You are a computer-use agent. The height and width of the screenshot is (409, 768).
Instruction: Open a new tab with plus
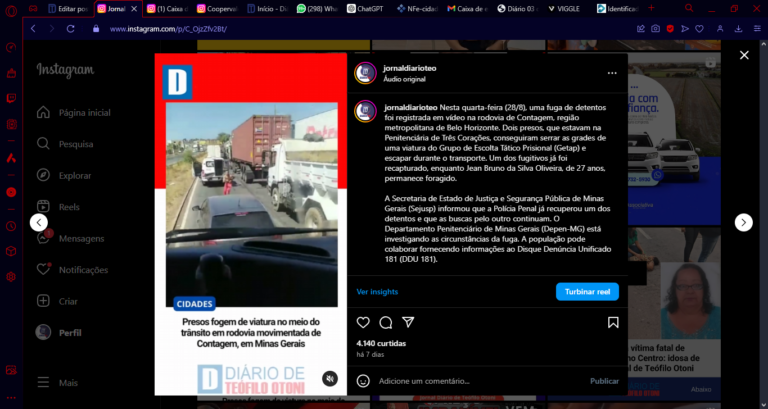coord(651,8)
